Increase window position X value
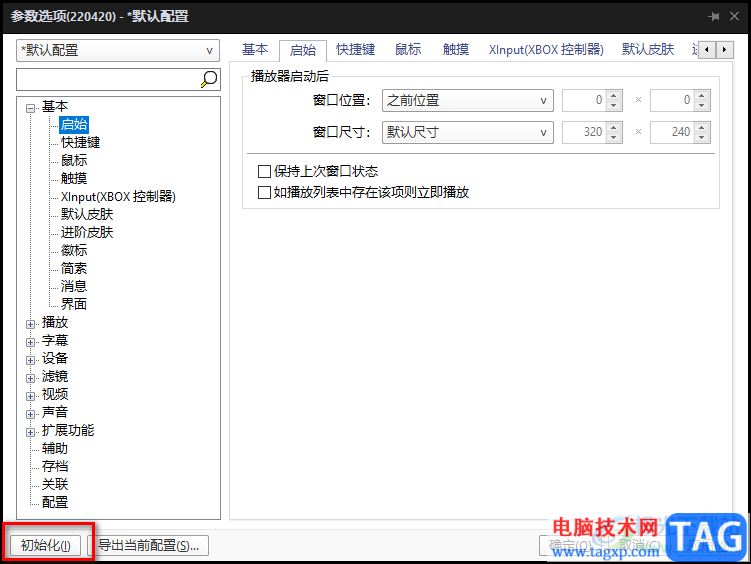The width and height of the screenshot is (751, 564). pos(614,95)
